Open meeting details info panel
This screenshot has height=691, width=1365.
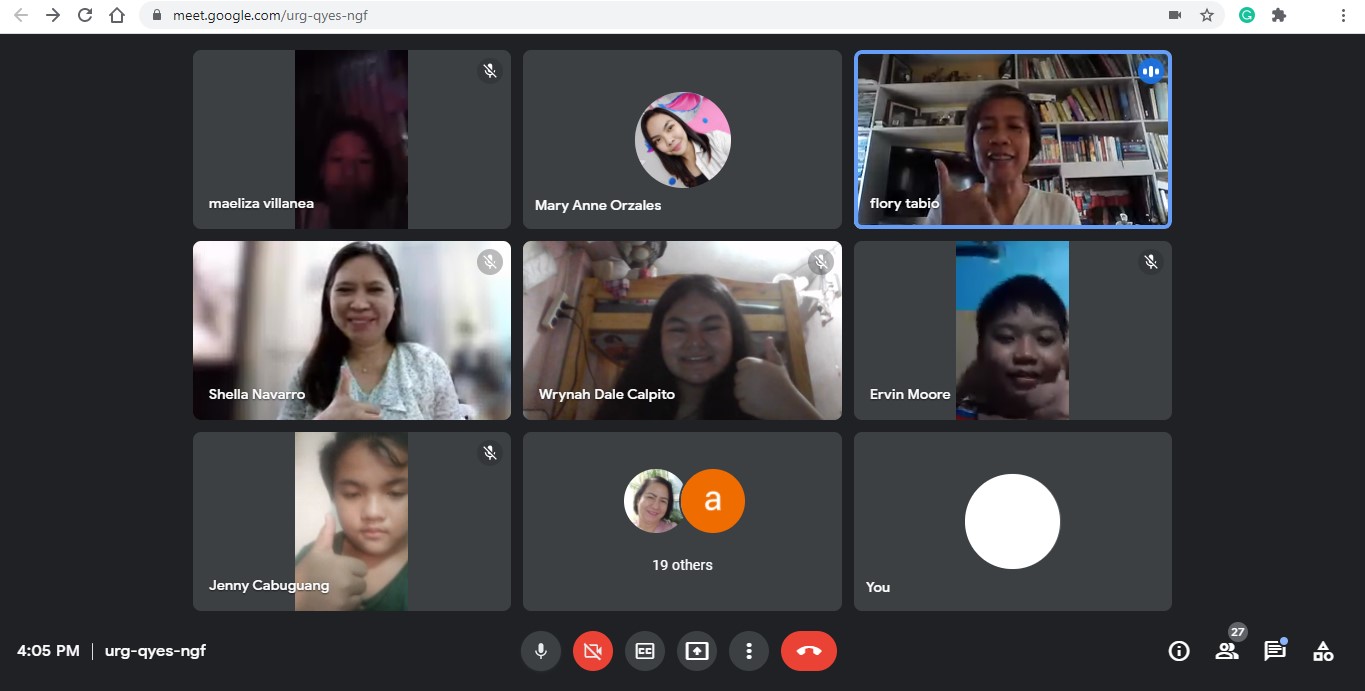[x=1178, y=650]
